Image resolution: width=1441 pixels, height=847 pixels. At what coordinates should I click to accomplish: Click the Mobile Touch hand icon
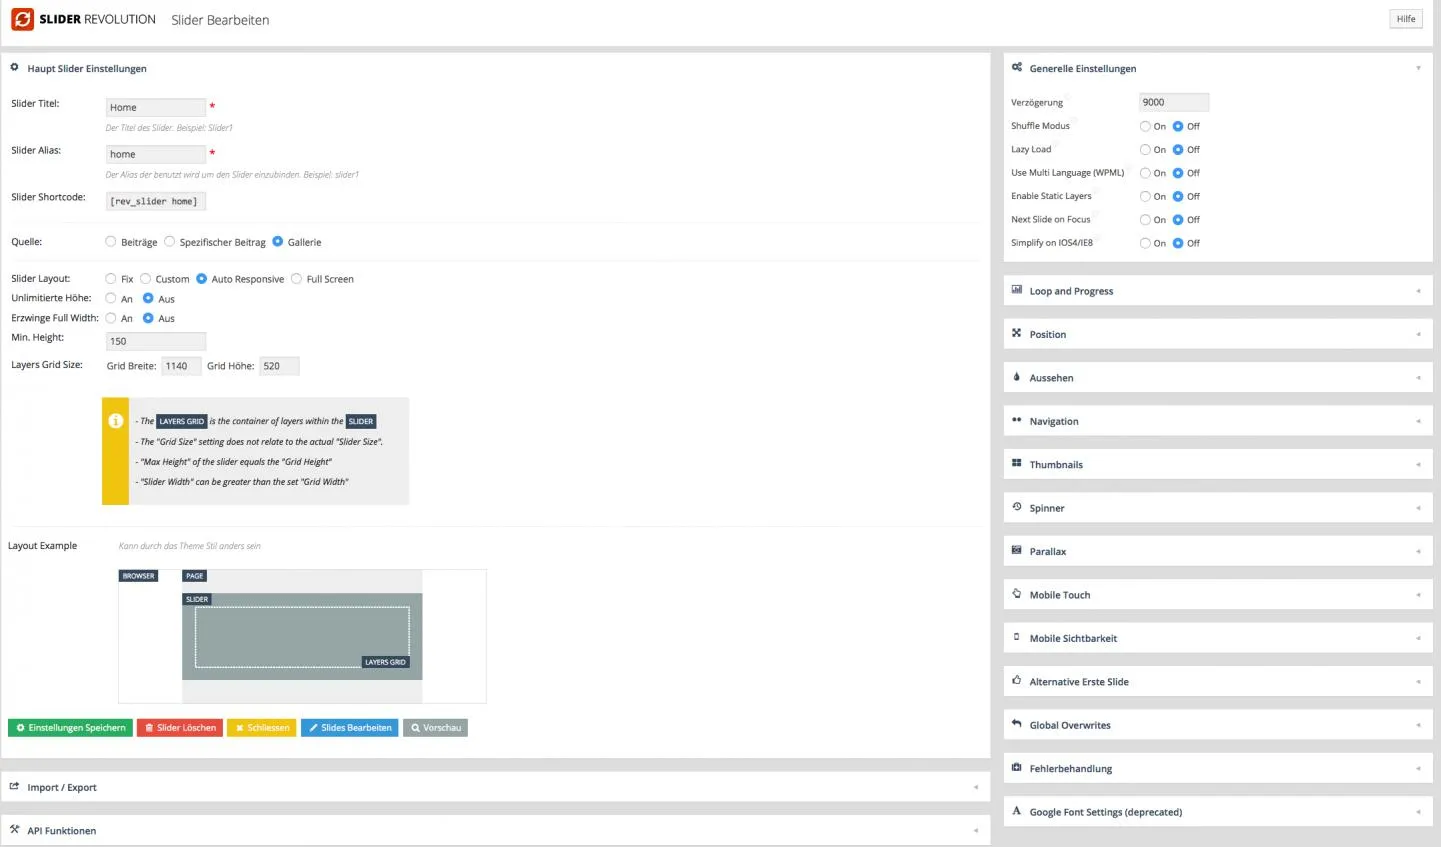click(x=1016, y=594)
